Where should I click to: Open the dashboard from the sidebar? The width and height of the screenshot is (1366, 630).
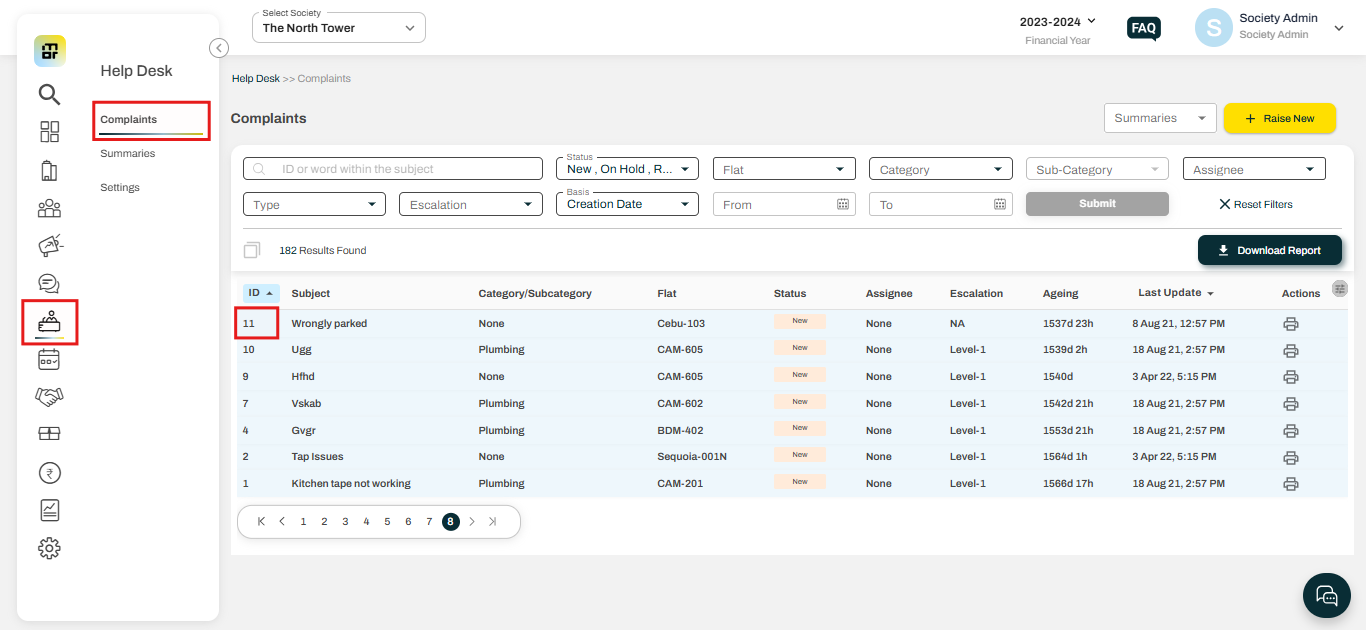click(x=48, y=131)
